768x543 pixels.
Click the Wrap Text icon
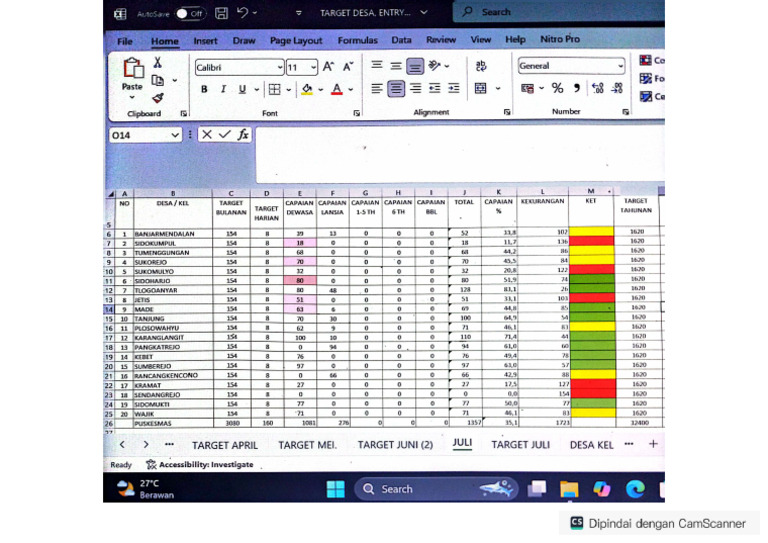481,66
